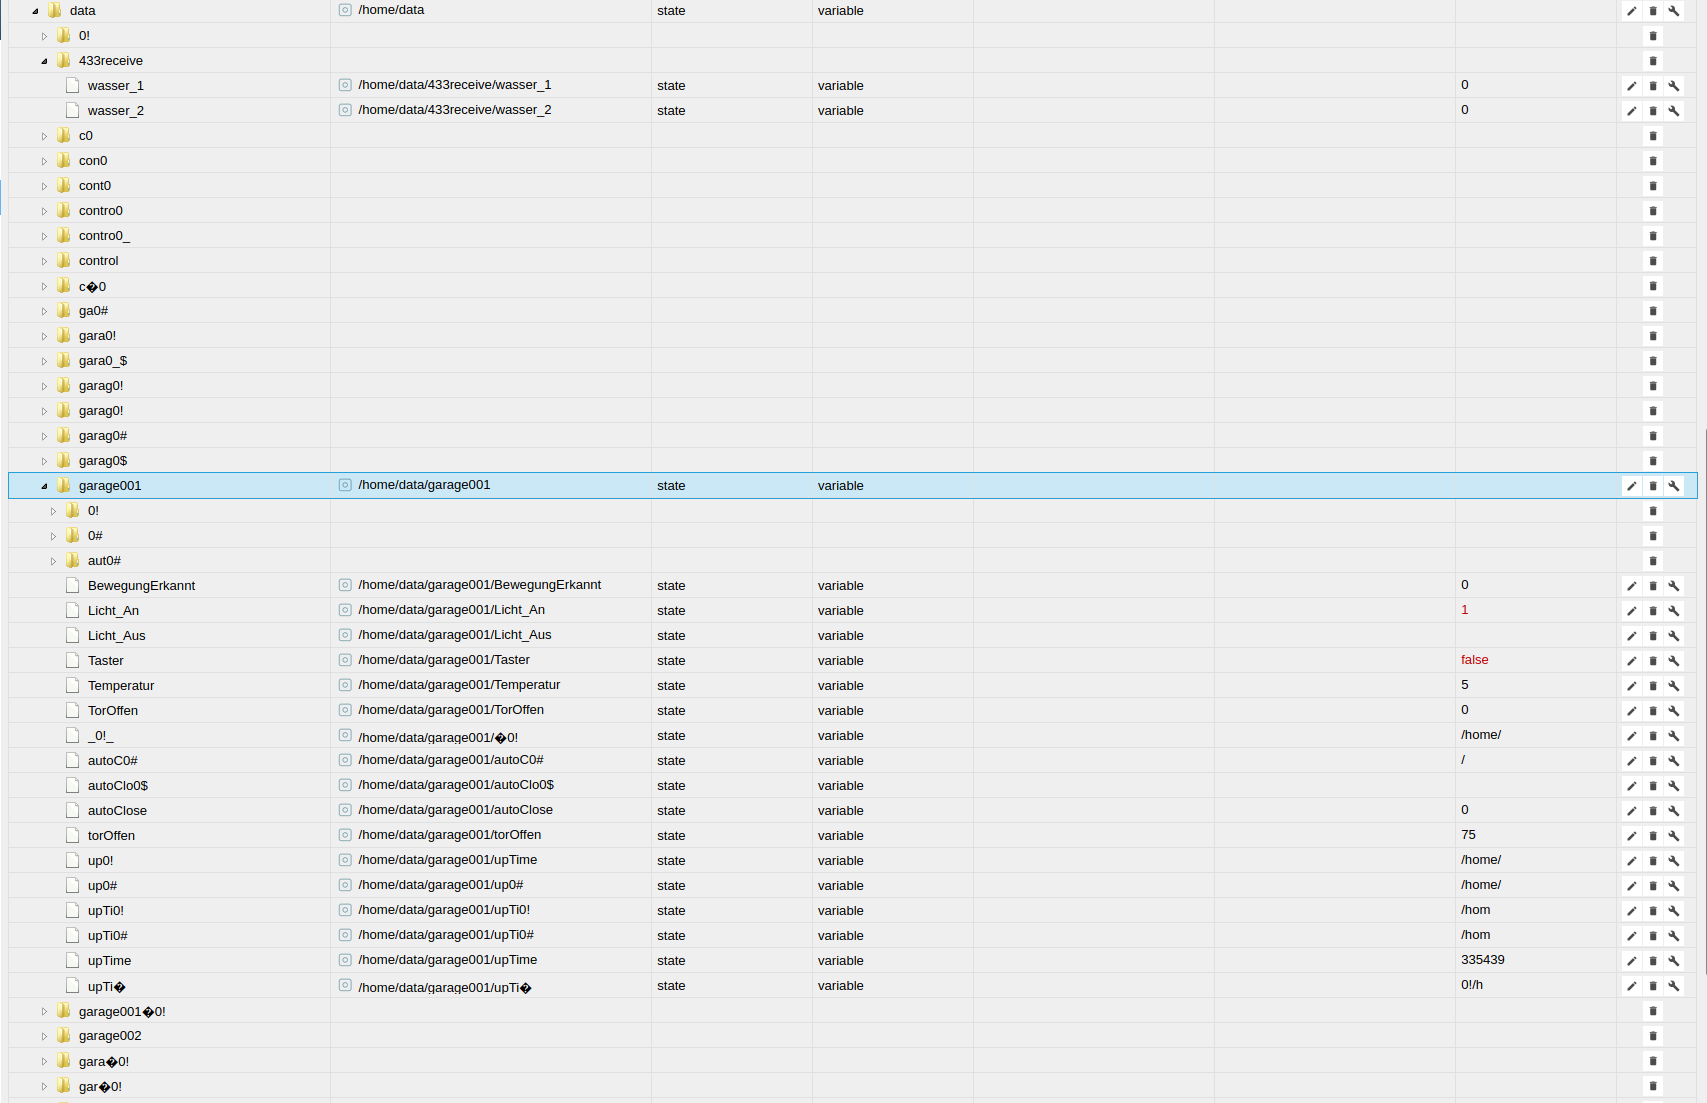Screen dimensions: 1707x1103
Task: Expand the garag0# folder
Action: [x=44, y=436]
